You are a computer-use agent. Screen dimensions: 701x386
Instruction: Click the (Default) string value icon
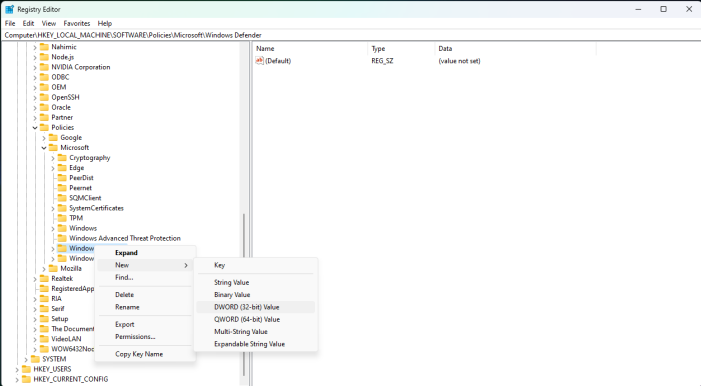click(260, 60)
